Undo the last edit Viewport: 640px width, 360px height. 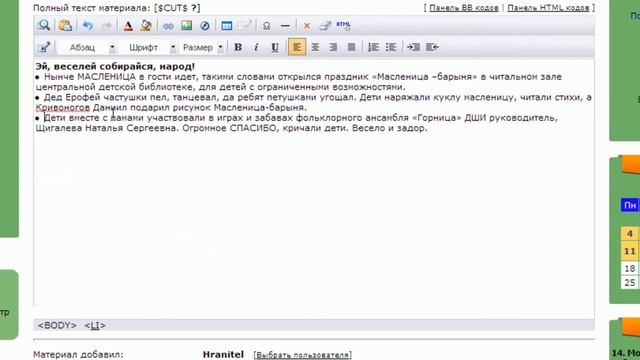click(87, 26)
